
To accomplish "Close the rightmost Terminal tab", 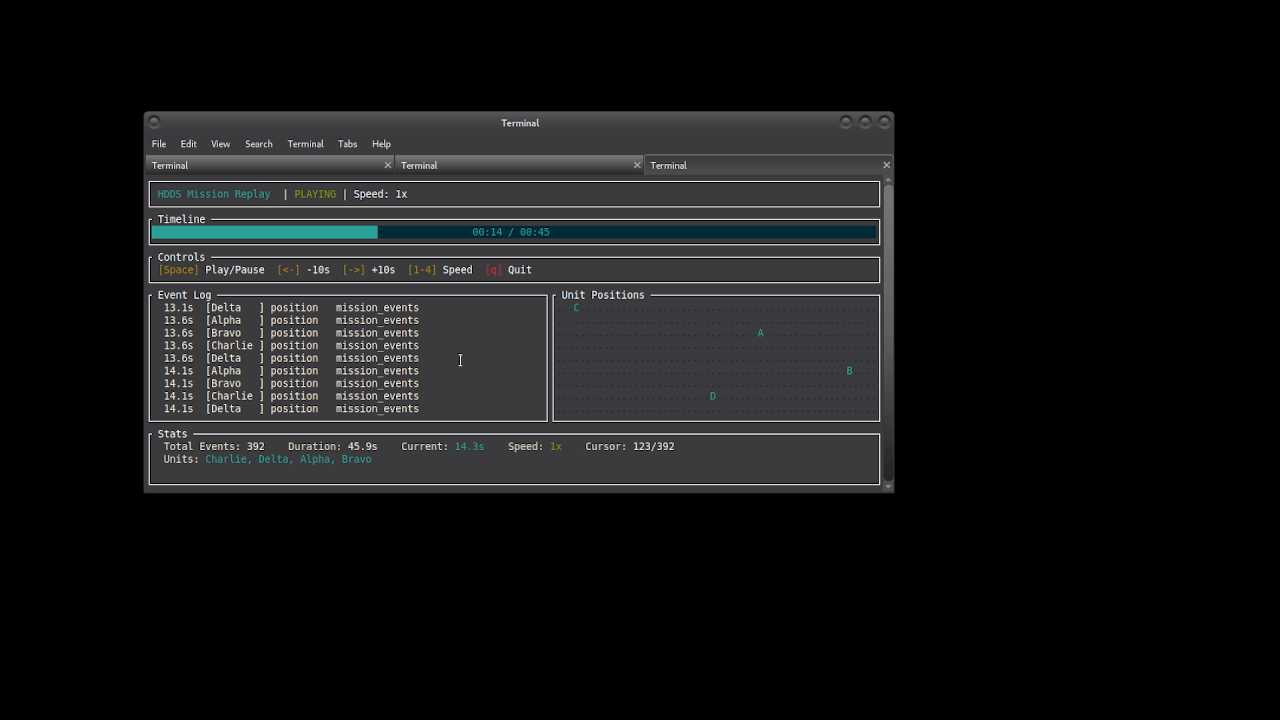I will pyautogui.click(x=886, y=165).
